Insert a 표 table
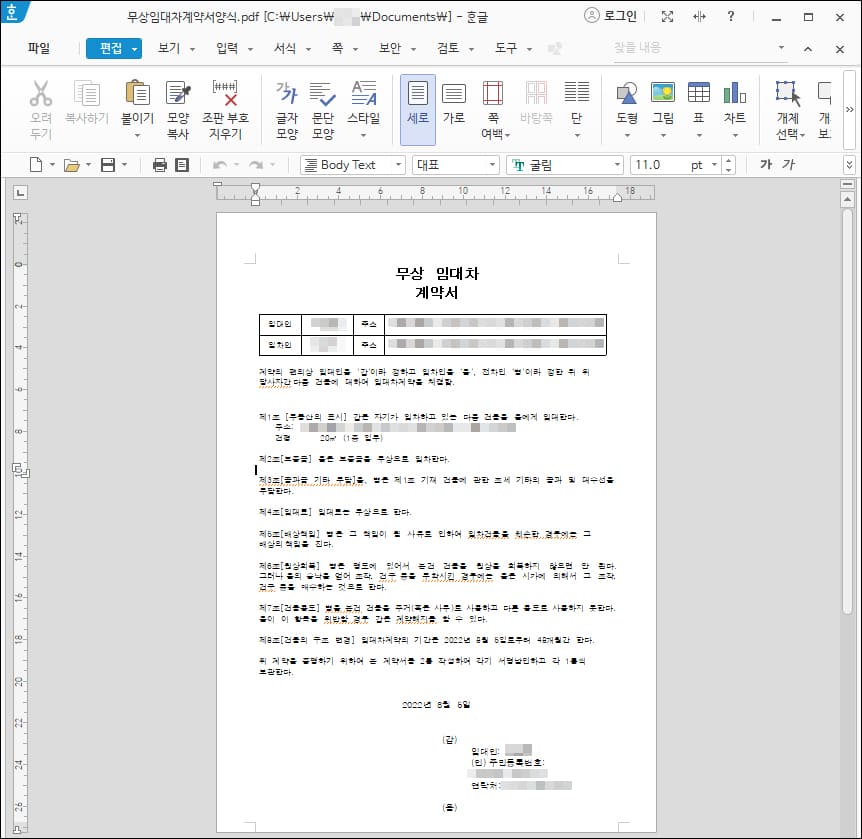Viewport: 862px width, 839px height. (x=699, y=92)
